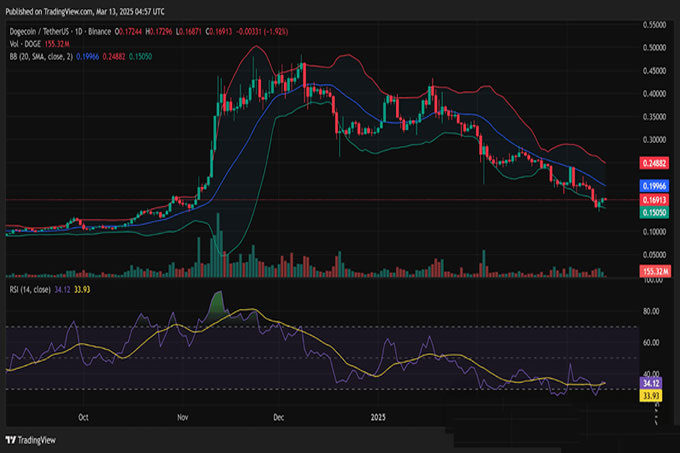Click the purple 34.12 value in RSI legend
Screen dimensions: 680x453
point(62,290)
